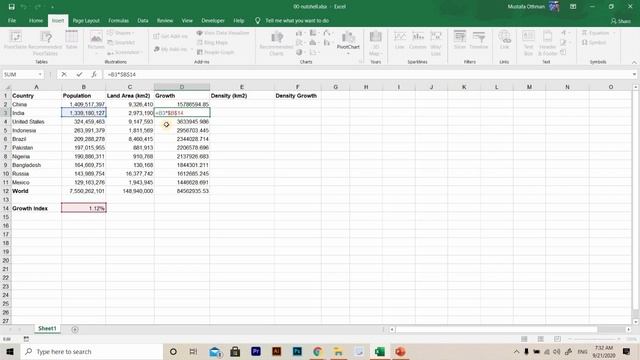The height and width of the screenshot is (360, 640).
Task: Select the Density Growth header cell
Action: click(x=297, y=96)
